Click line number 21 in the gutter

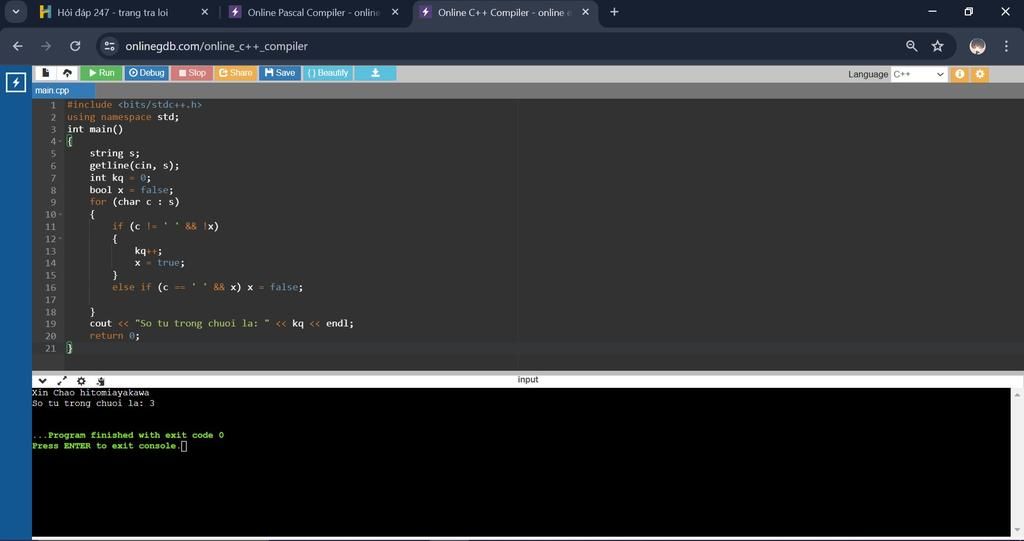click(x=50, y=348)
